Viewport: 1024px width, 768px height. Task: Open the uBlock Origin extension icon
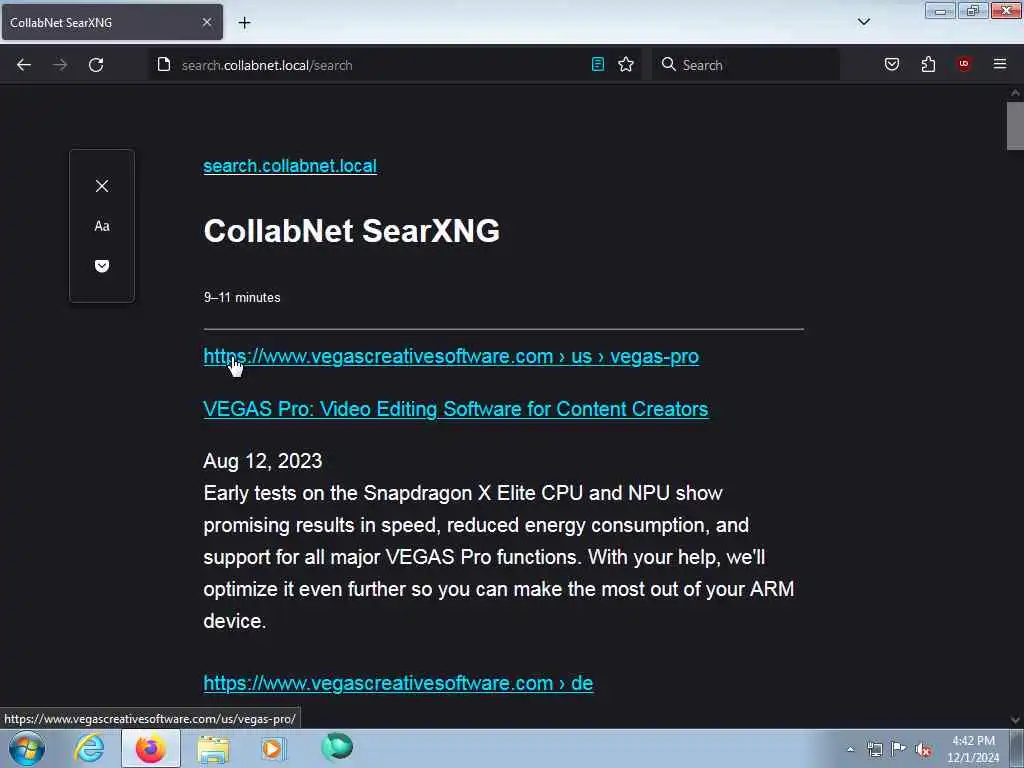tap(964, 64)
